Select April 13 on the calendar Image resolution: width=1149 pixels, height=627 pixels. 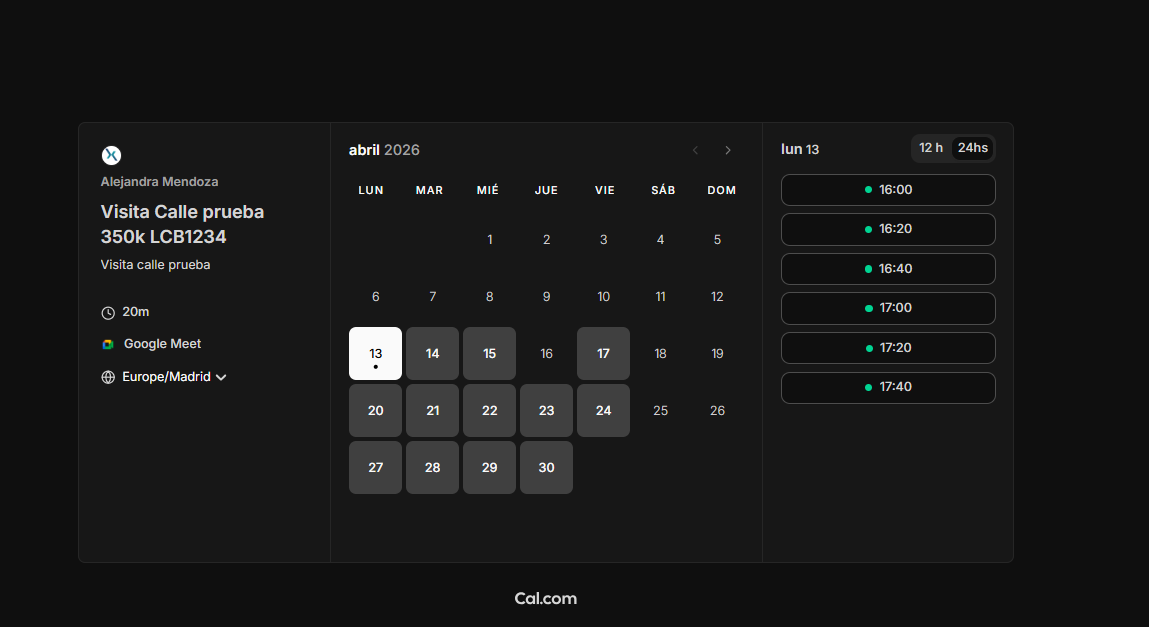pos(375,353)
